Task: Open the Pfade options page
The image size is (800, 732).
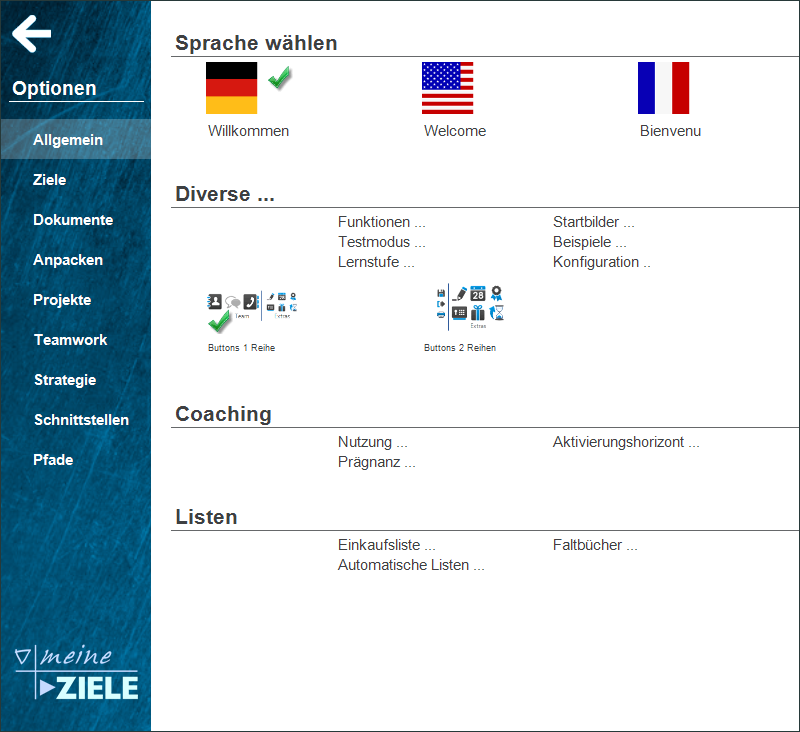Action: point(53,460)
